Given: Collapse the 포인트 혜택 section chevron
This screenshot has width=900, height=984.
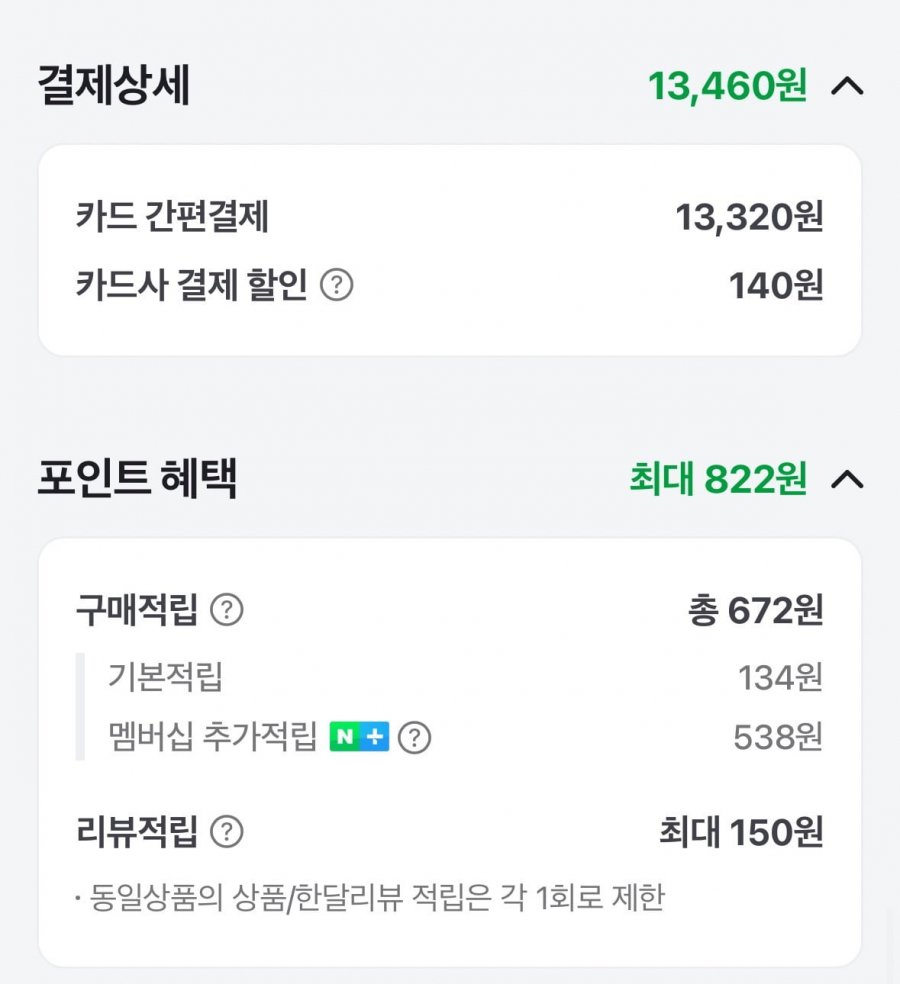Looking at the screenshot, I should pos(847,479).
